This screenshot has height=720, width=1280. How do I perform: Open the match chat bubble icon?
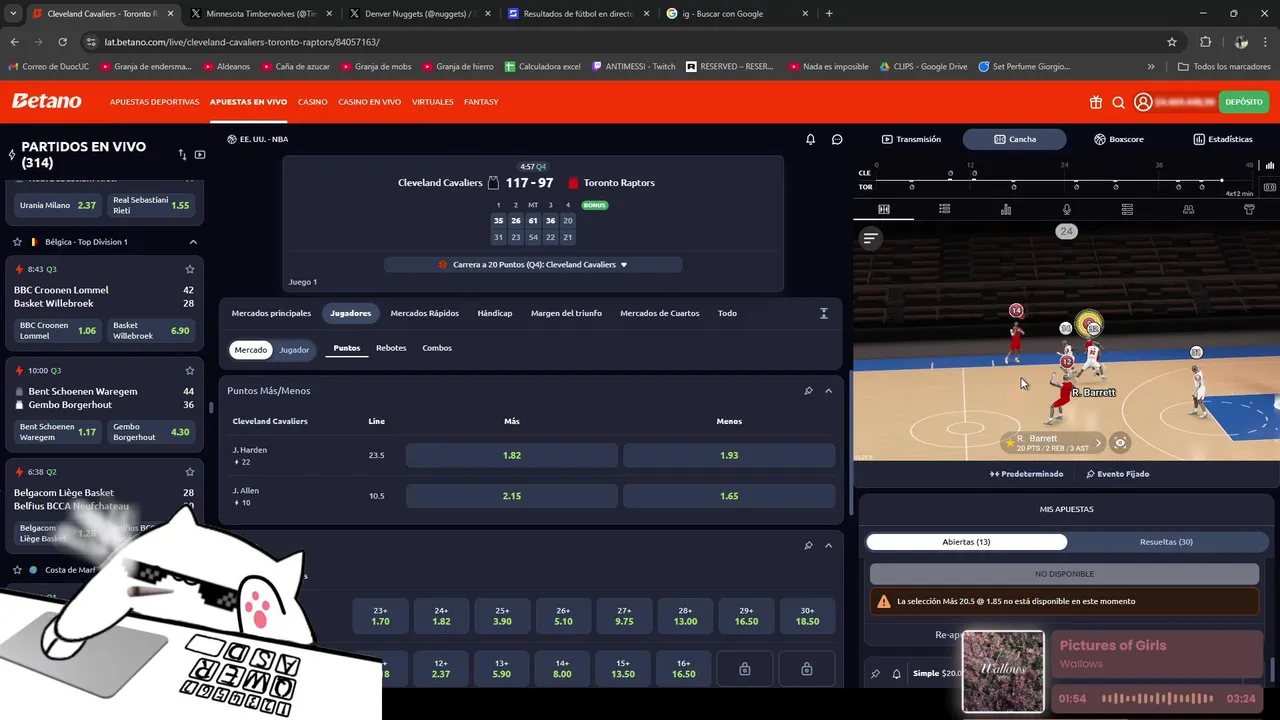point(837,139)
